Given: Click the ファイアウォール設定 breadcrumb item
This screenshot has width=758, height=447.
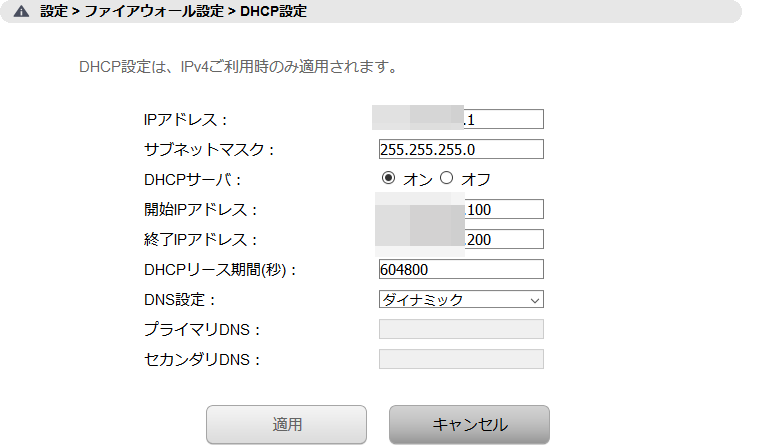Looking at the screenshot, I should [154, 11].
